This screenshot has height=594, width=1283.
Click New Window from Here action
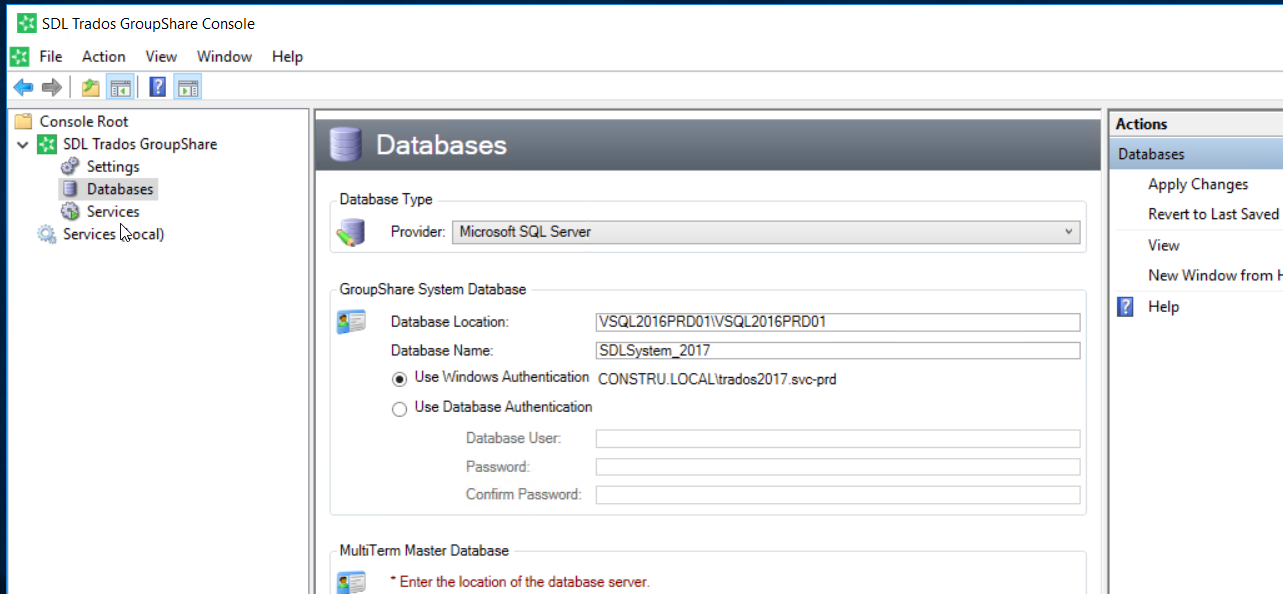[x=1215, y=275]
